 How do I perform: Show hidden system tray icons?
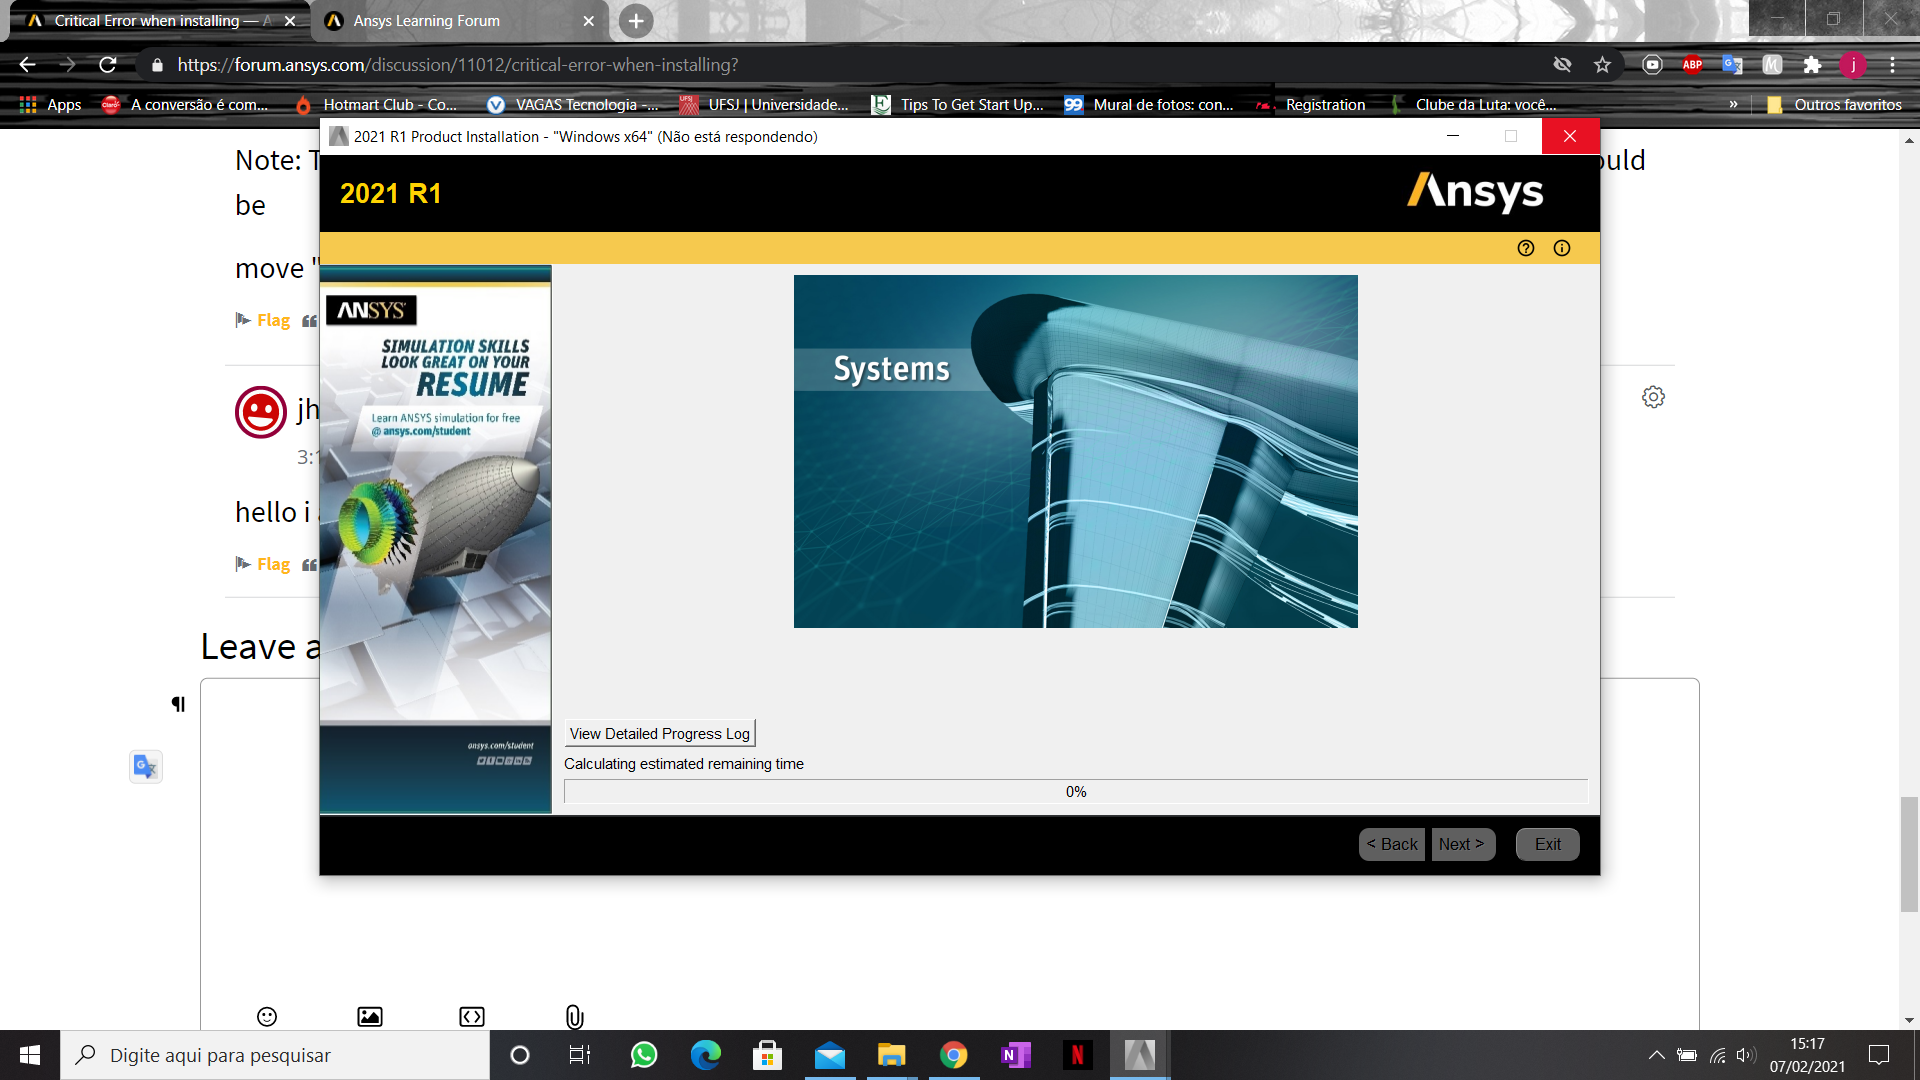(1656, 1055)
